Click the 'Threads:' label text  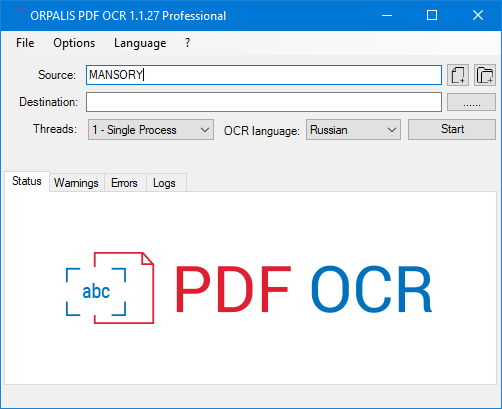coord(55,129)
